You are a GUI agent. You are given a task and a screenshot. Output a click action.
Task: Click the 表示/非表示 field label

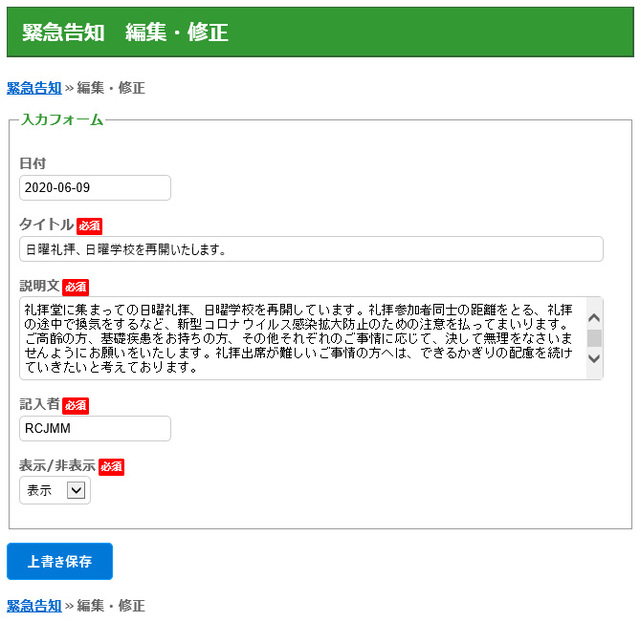pos(57,466)
